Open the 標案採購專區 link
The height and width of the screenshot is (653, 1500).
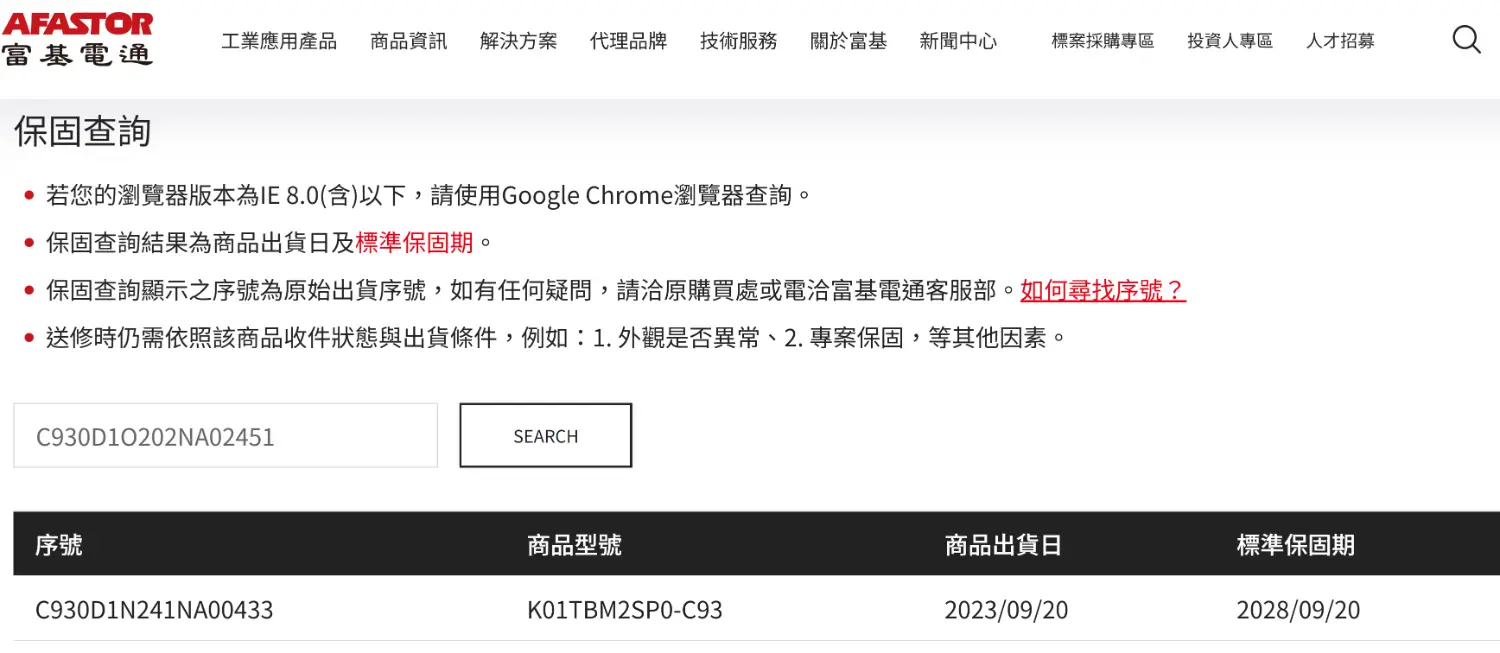1102,41
